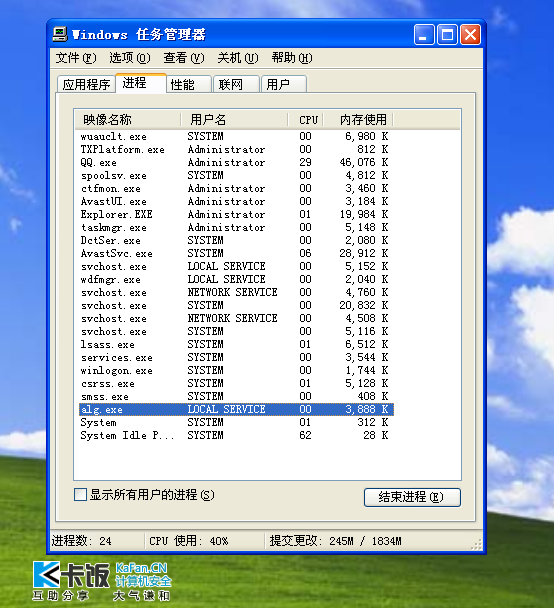Select svchost.exe using 4,760 K
Screen dimensions: 554x608
pyautogui.click(x=236, y=292)
